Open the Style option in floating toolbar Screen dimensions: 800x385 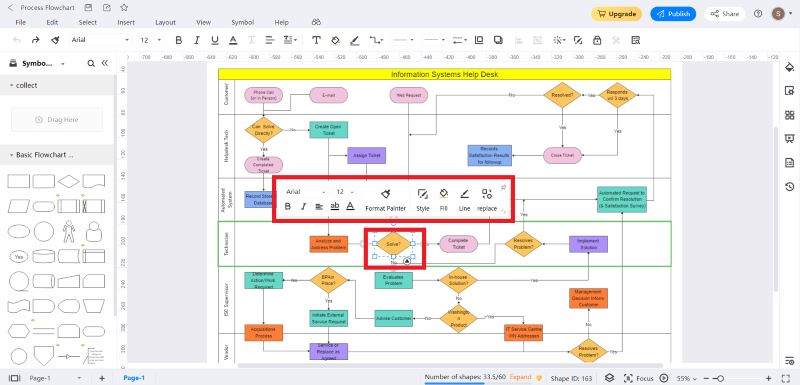point(422,200)
